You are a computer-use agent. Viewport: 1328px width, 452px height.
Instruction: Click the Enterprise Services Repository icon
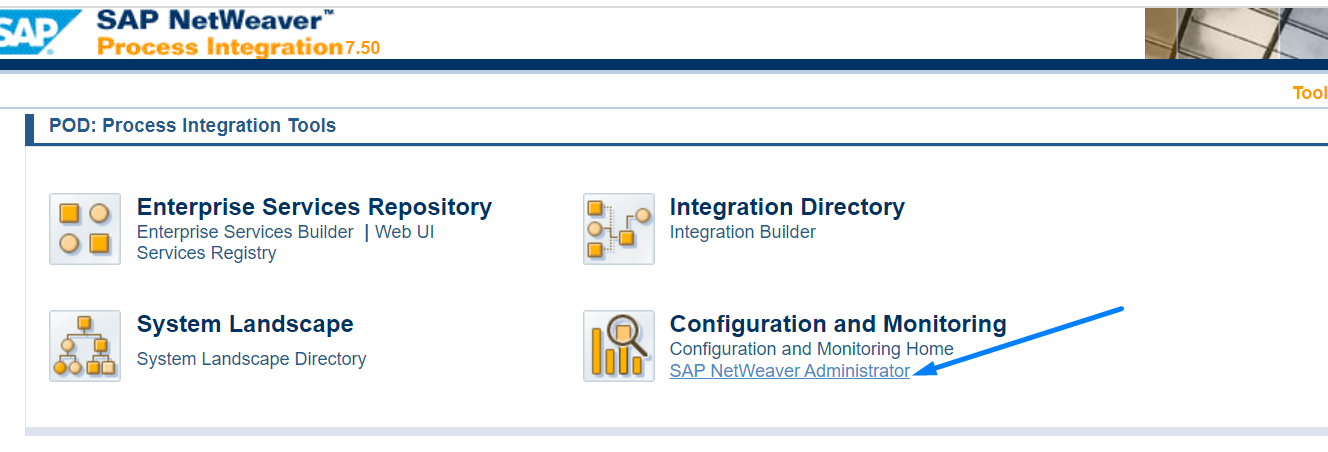tap(85, 229)
